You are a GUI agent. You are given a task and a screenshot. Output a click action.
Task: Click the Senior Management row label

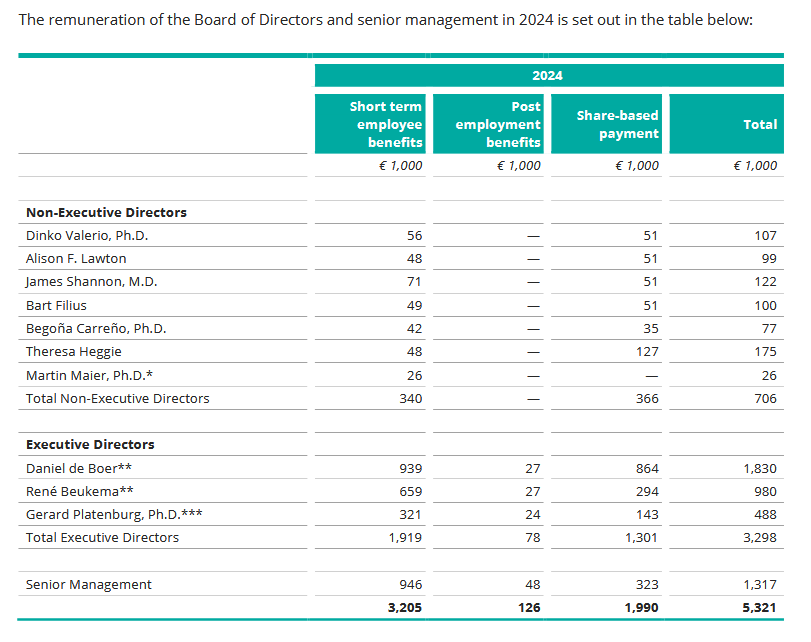[x=89, y=584]
